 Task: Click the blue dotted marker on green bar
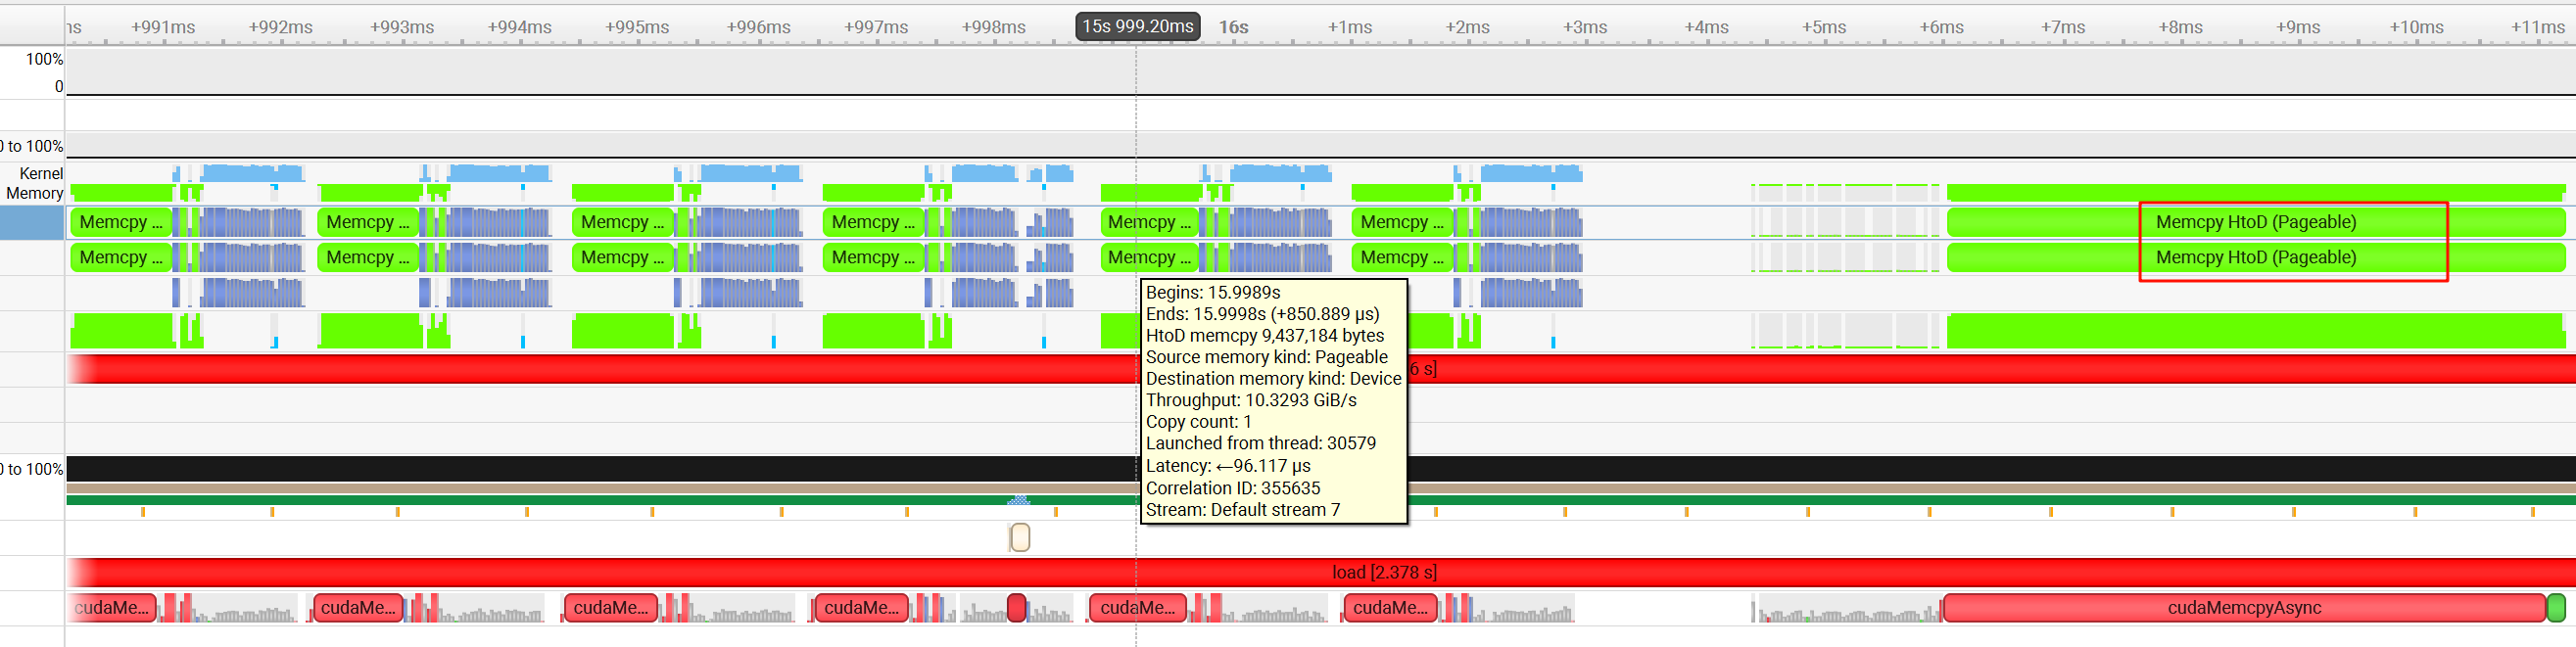[x=1018, y=499]
